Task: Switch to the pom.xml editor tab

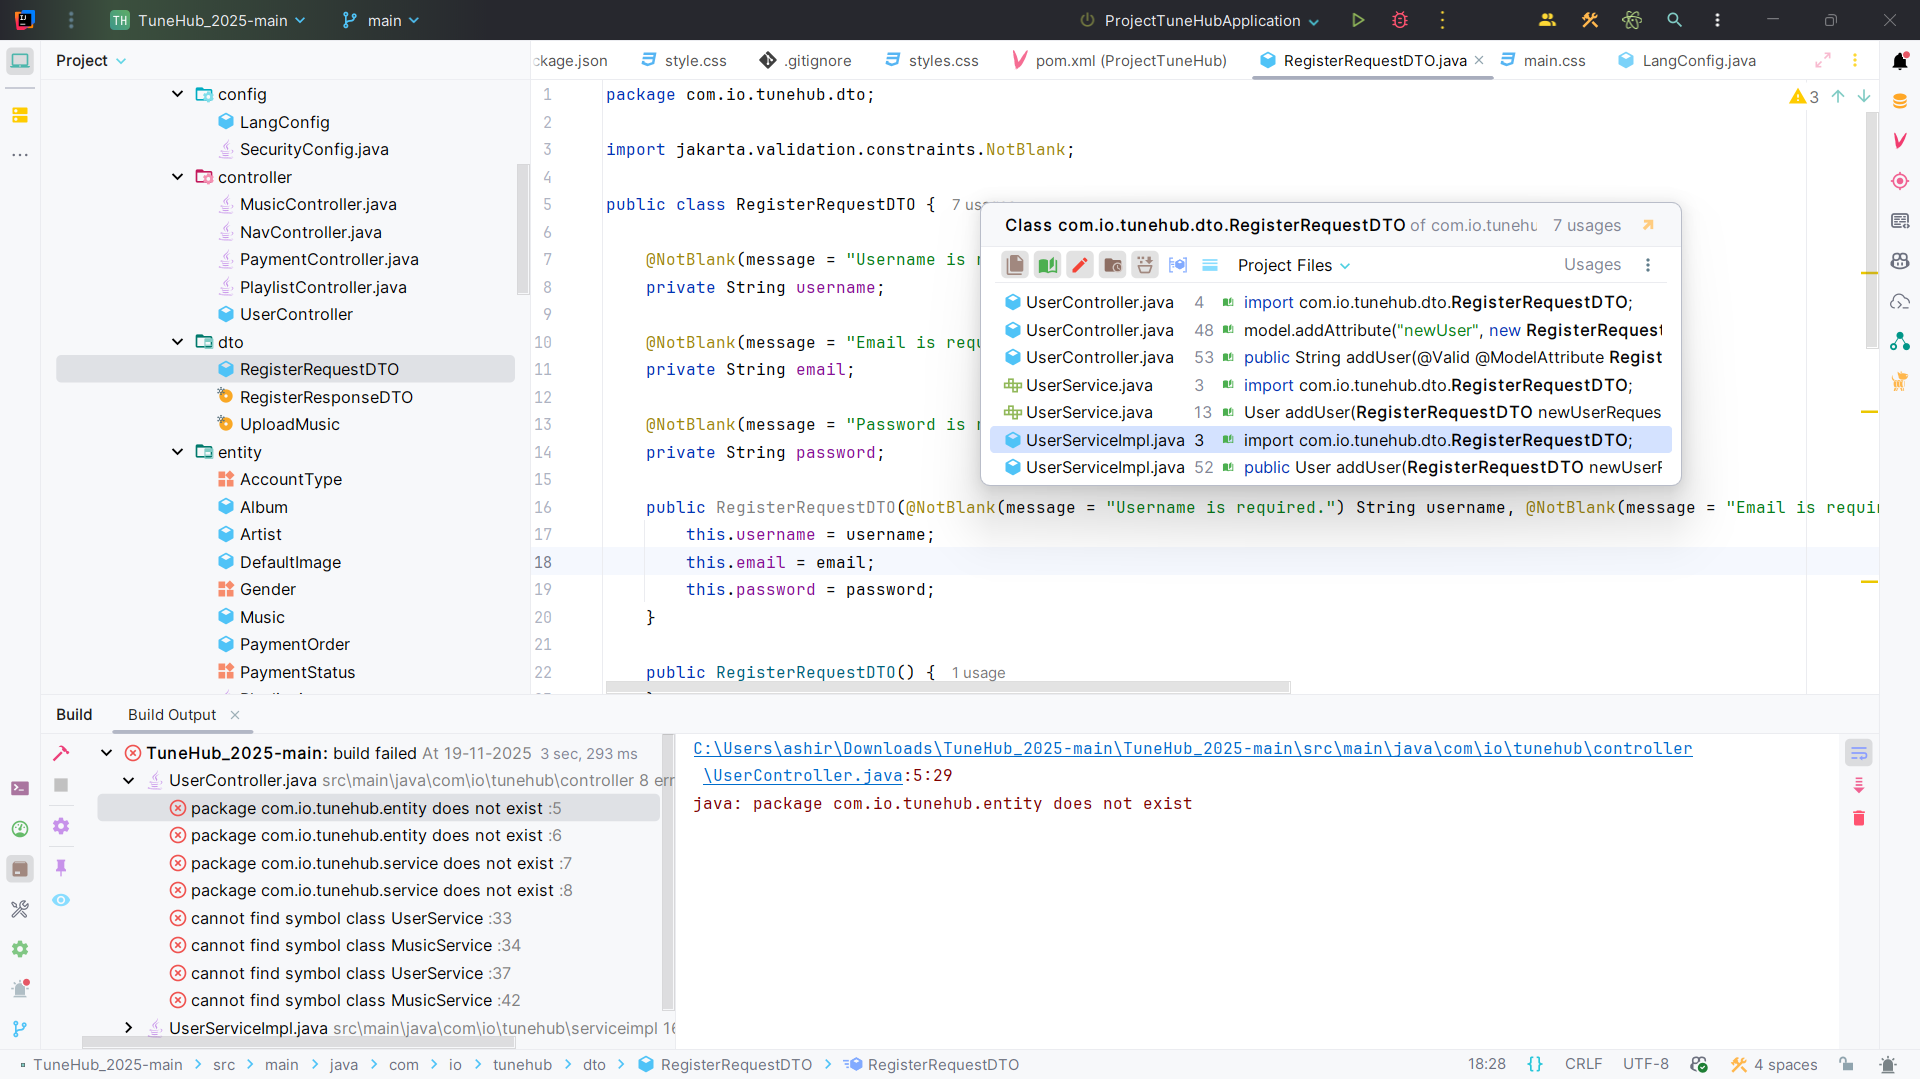Action: pos(1120,61)
